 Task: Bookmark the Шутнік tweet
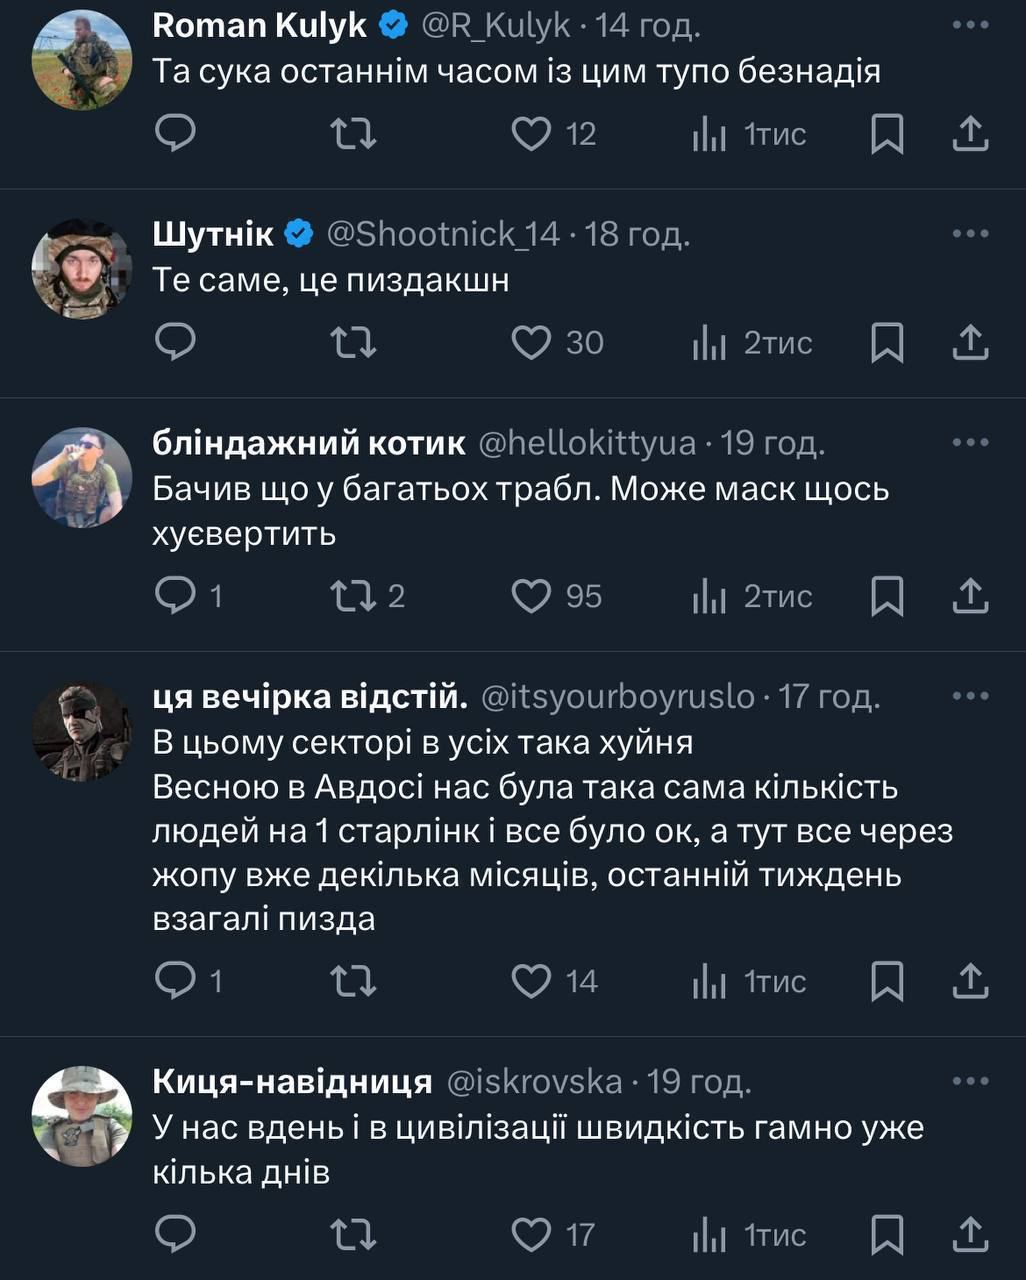click(887, 343)
